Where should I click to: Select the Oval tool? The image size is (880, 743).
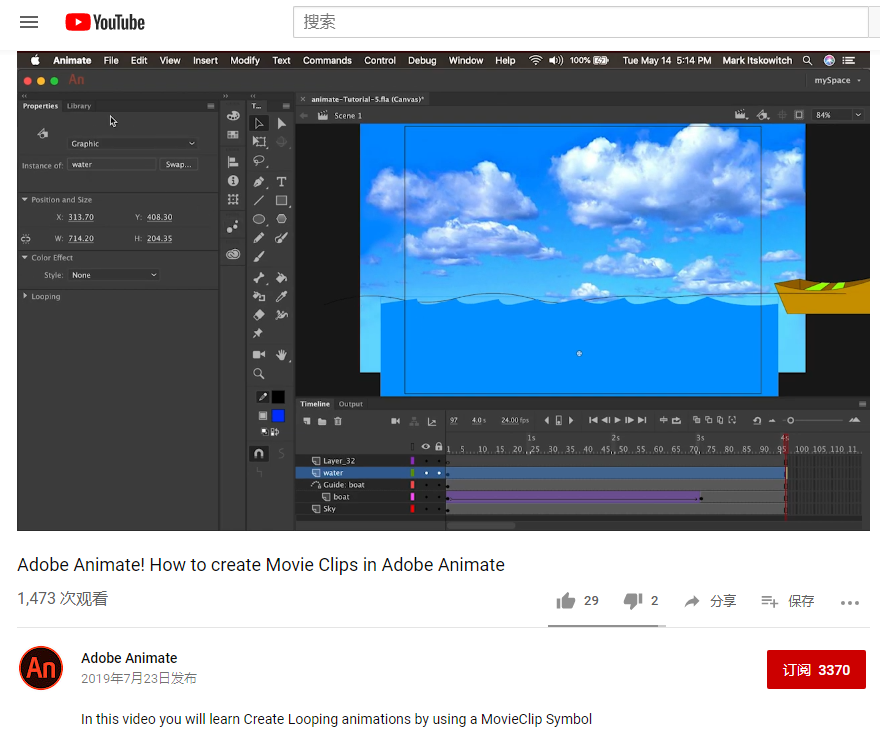click(259, 219)
